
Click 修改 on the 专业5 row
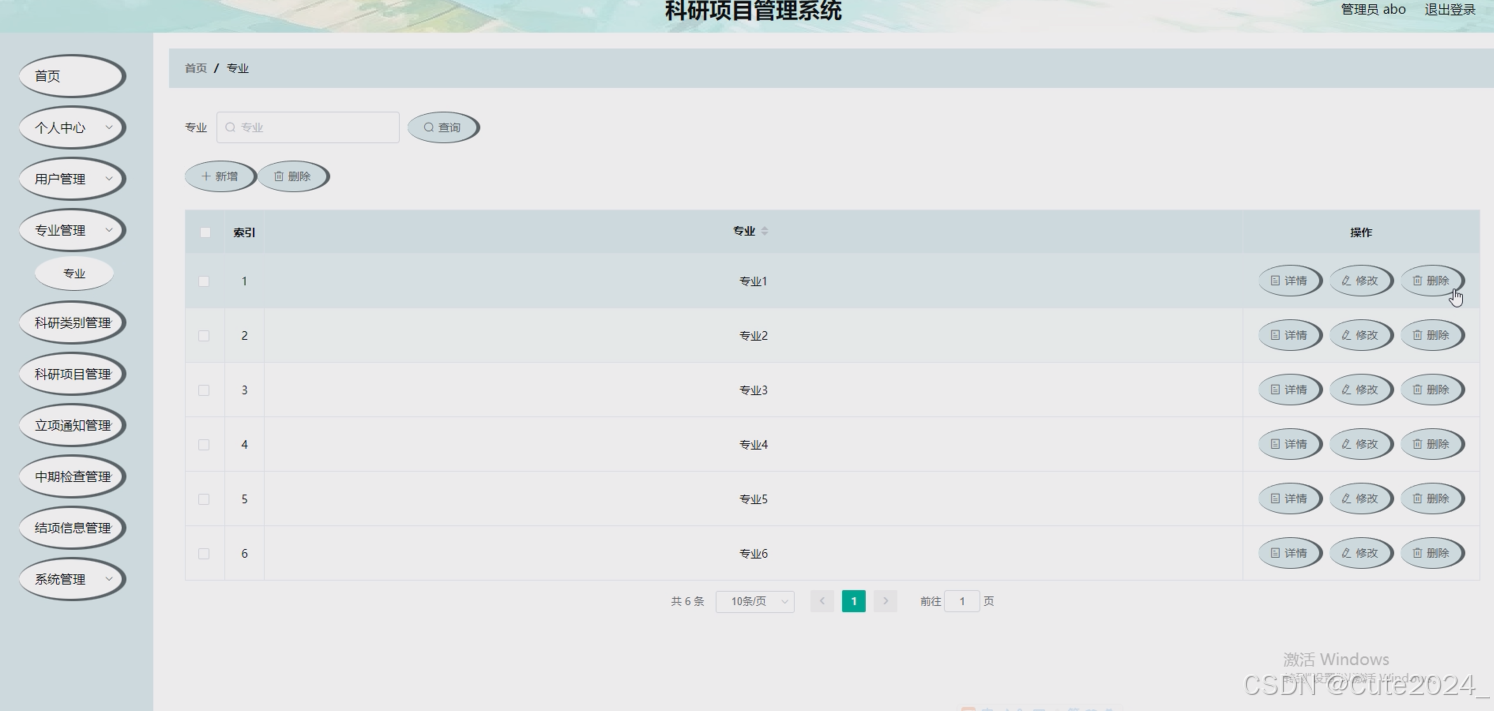(x=1361, y=498)
